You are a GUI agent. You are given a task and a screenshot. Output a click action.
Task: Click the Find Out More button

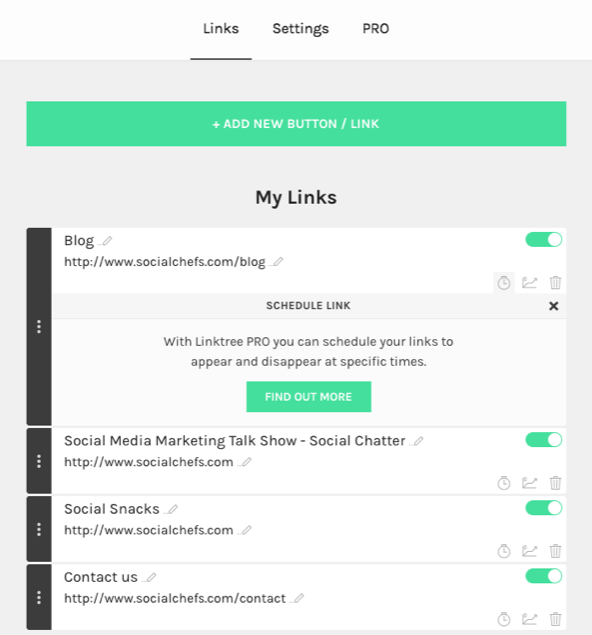point(309,396)
